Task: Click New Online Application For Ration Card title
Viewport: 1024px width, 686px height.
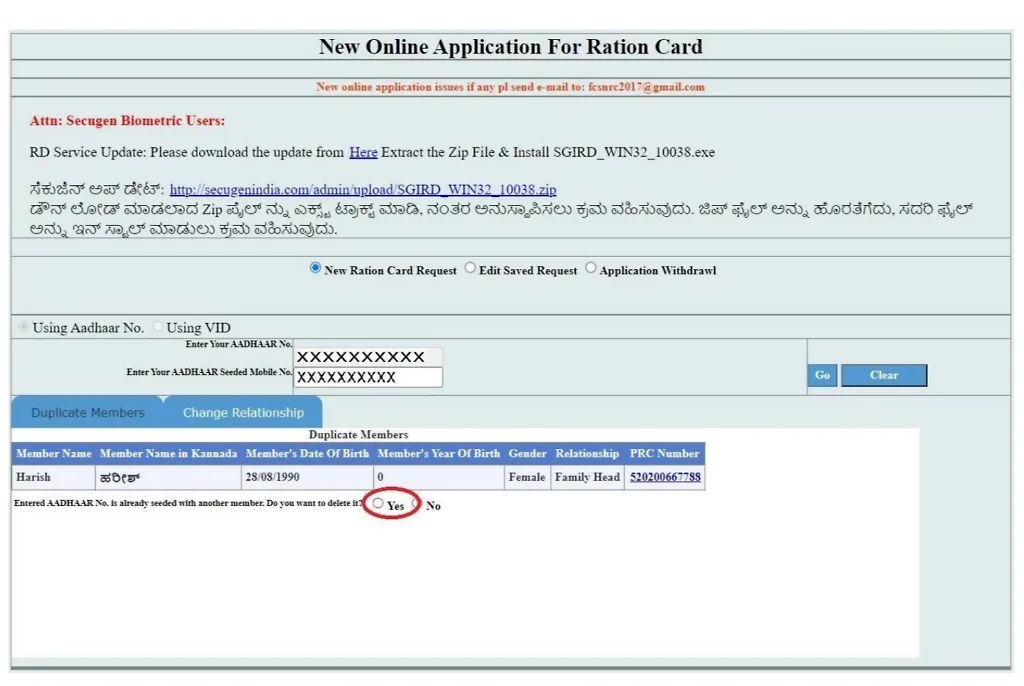Action: point(511,46)
